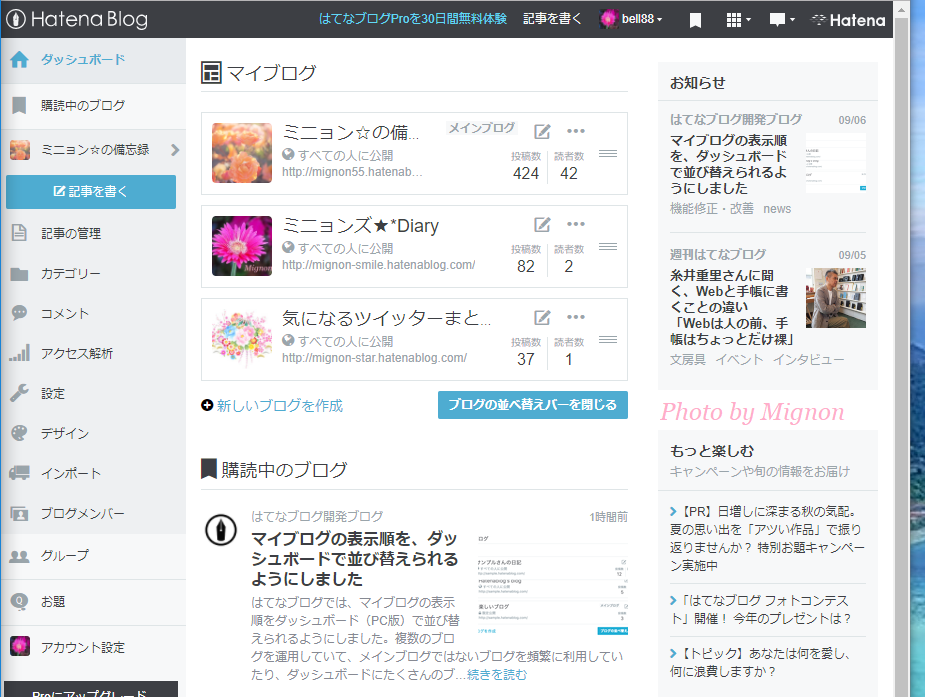Click flower bouquet blog thumbnail
Image resolution: width=925 pixels, height=697 pixels.
tap(242, 339)
